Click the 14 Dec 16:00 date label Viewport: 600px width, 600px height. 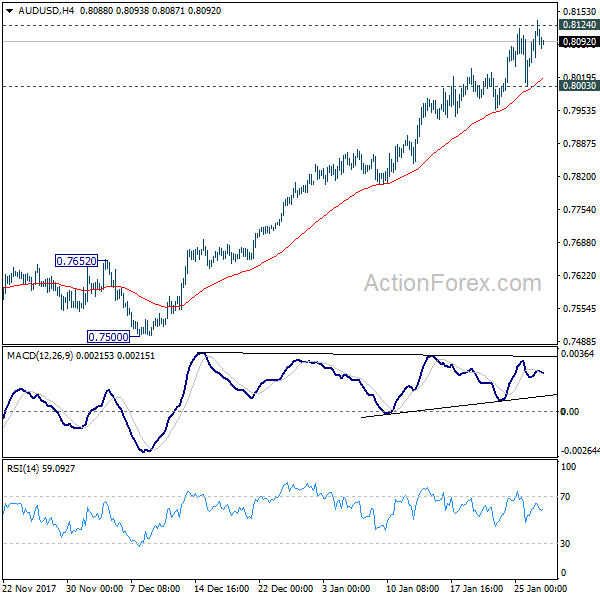[221, 588]
